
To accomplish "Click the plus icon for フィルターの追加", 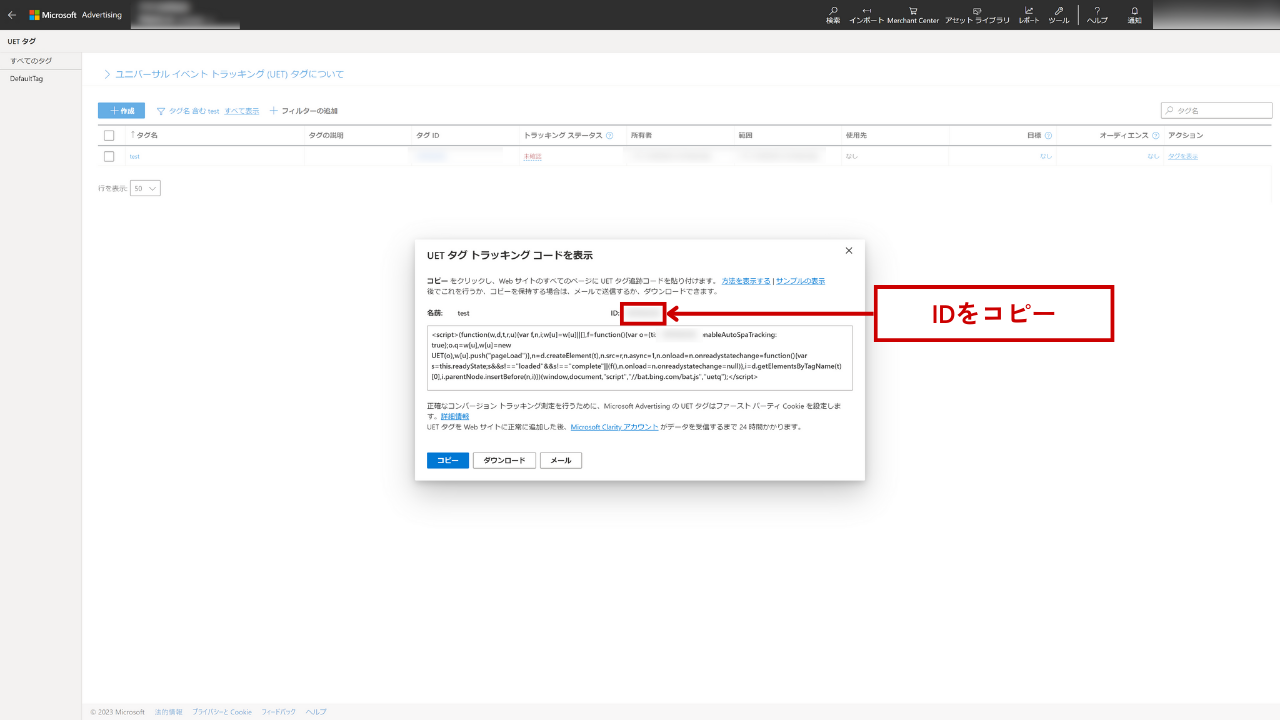I will [273, 111].
